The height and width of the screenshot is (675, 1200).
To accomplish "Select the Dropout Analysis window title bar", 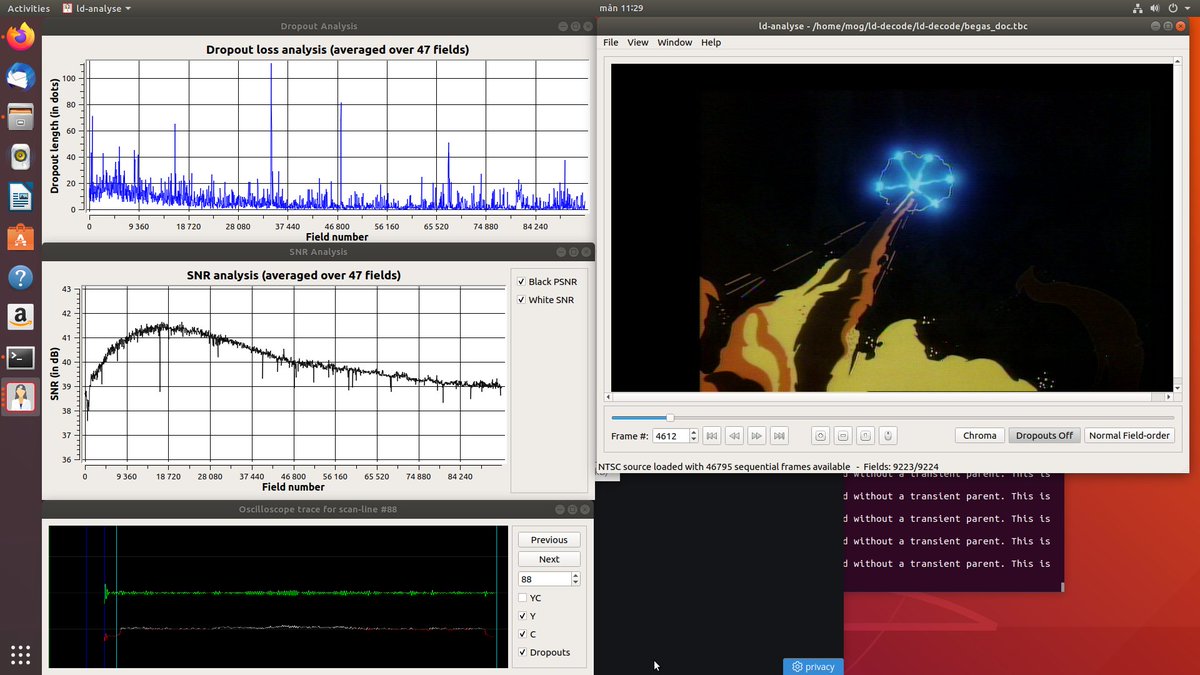I will pos(318,26).
